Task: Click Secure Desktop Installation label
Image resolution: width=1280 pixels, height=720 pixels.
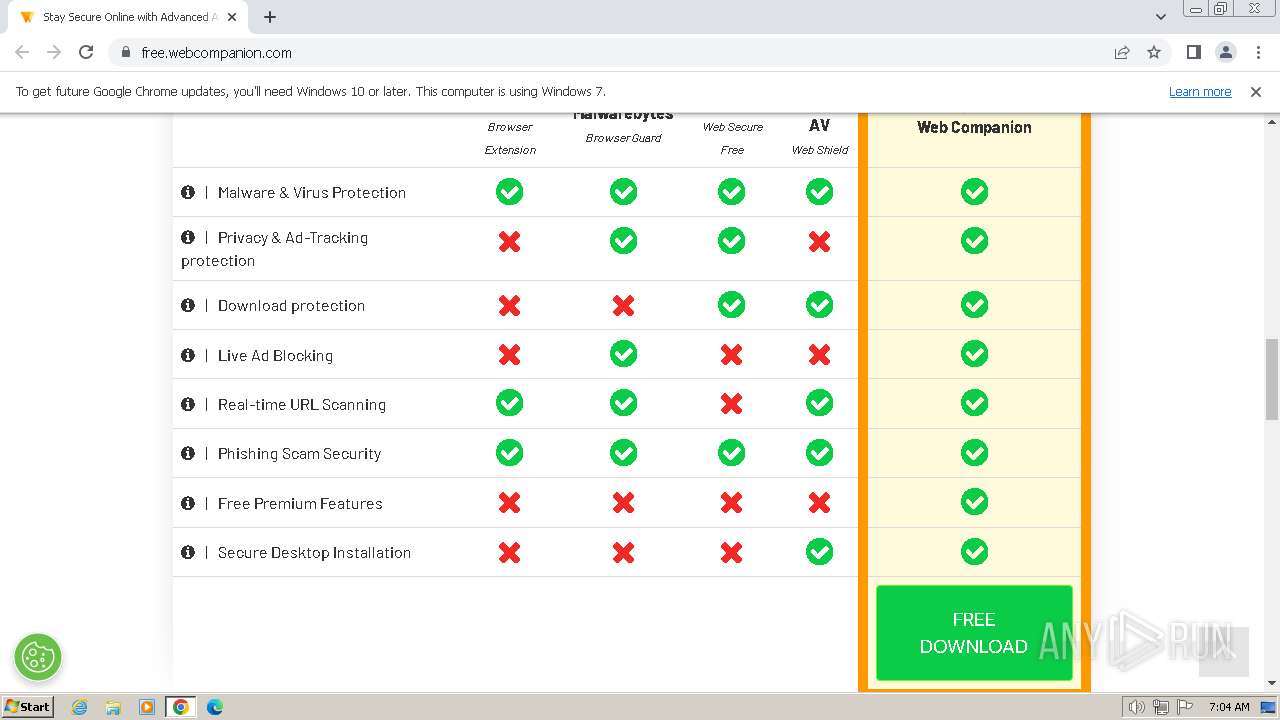Action: click(x=314, y=552)
